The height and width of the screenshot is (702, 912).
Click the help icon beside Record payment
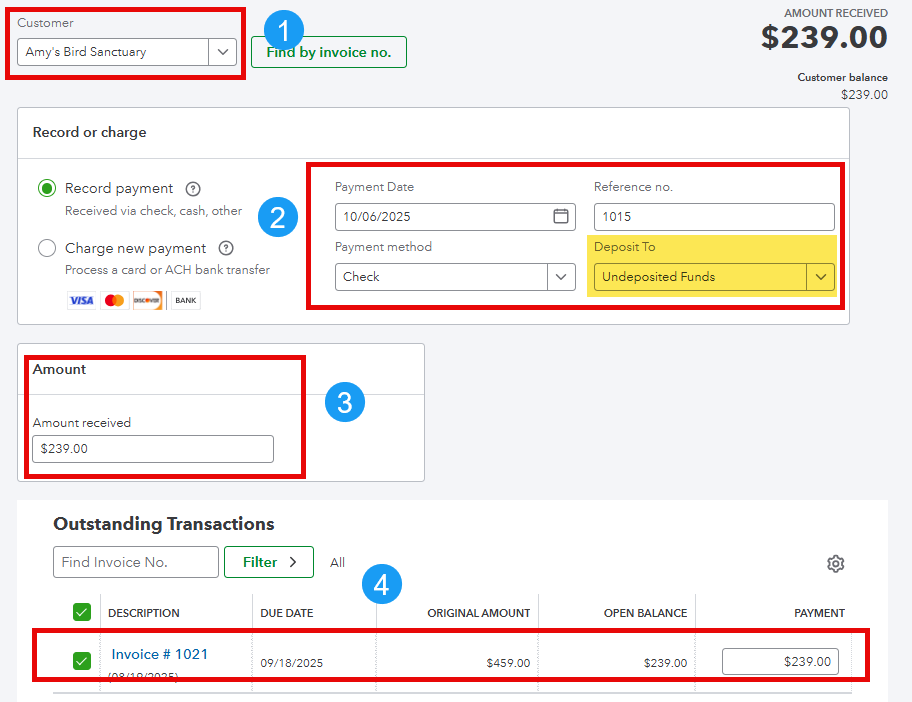pyautogui.click(x=194, y=189)
